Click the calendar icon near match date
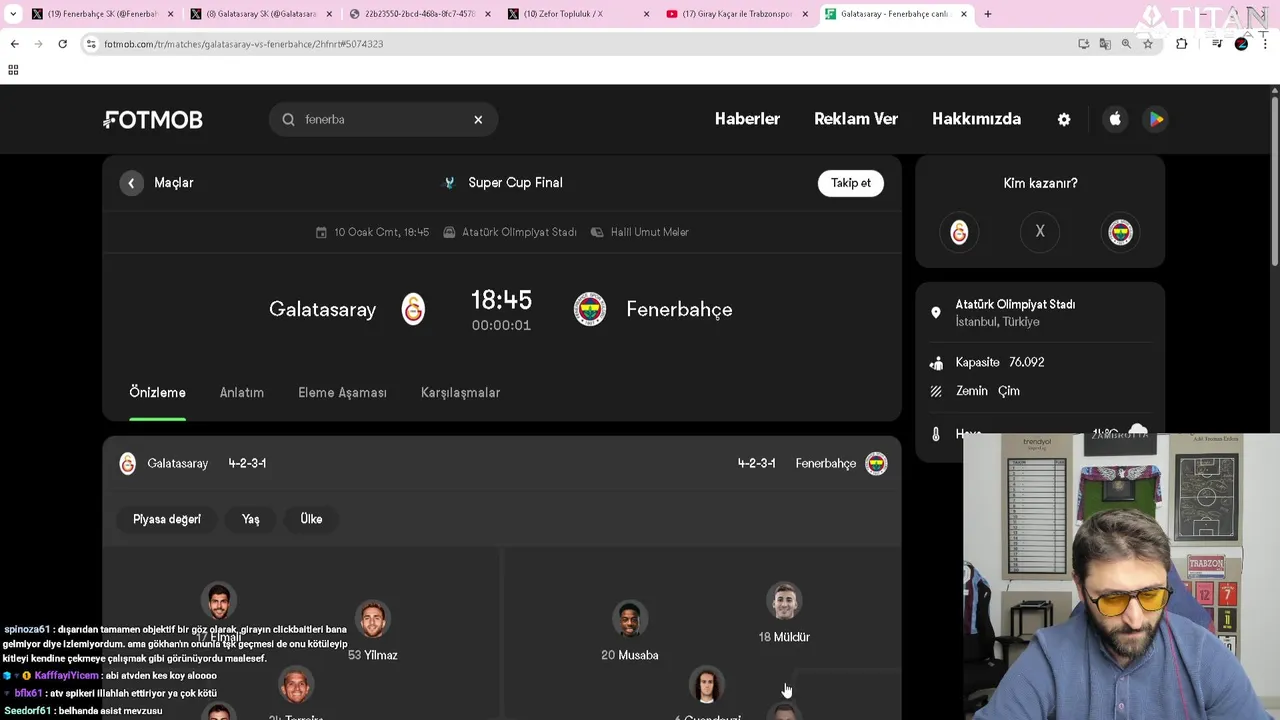1280x720 pixels. pos(321,232)
